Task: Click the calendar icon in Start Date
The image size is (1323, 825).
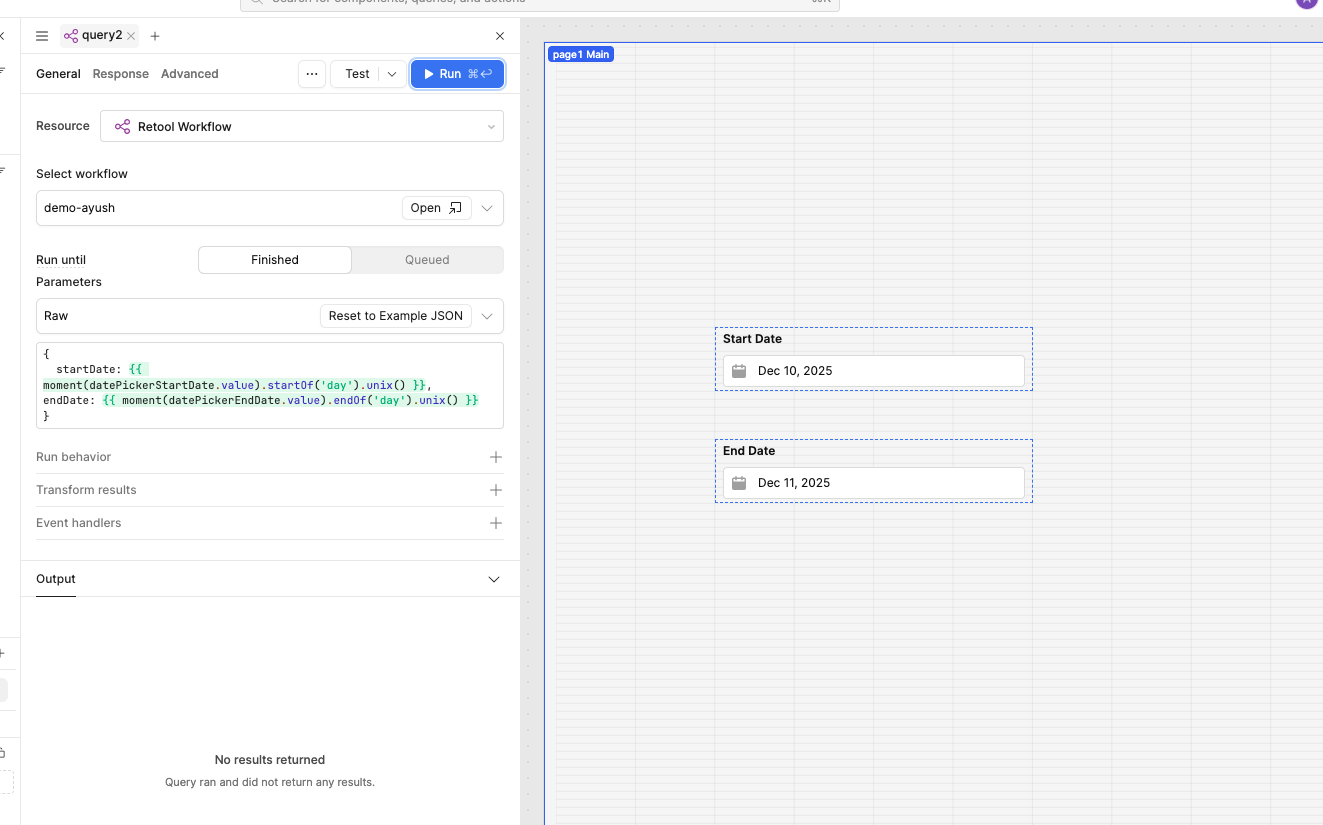Action: [739, 371]
